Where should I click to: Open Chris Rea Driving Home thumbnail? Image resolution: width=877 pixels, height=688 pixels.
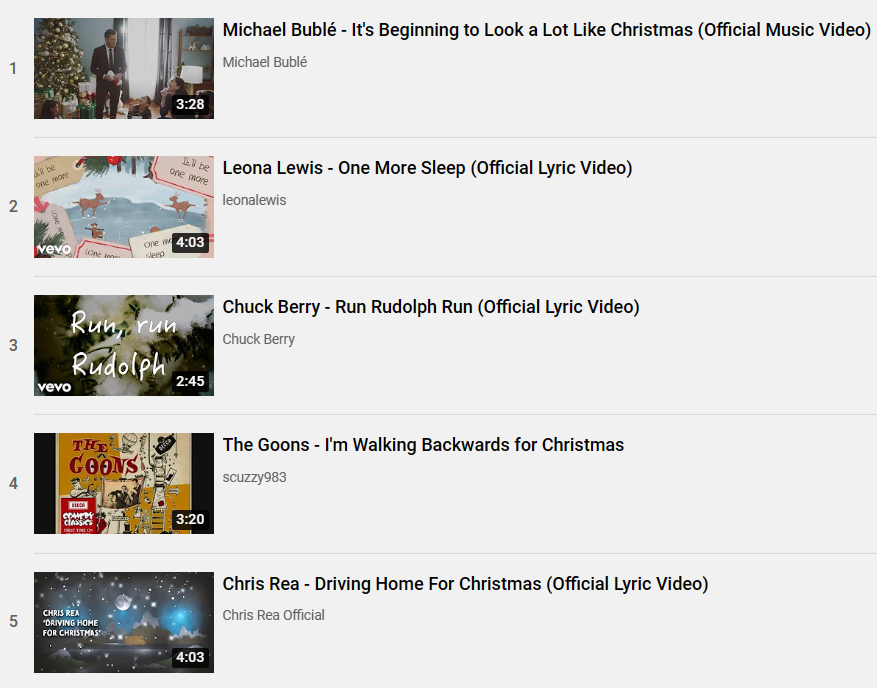pyautogui.click(x=124, y=622)
